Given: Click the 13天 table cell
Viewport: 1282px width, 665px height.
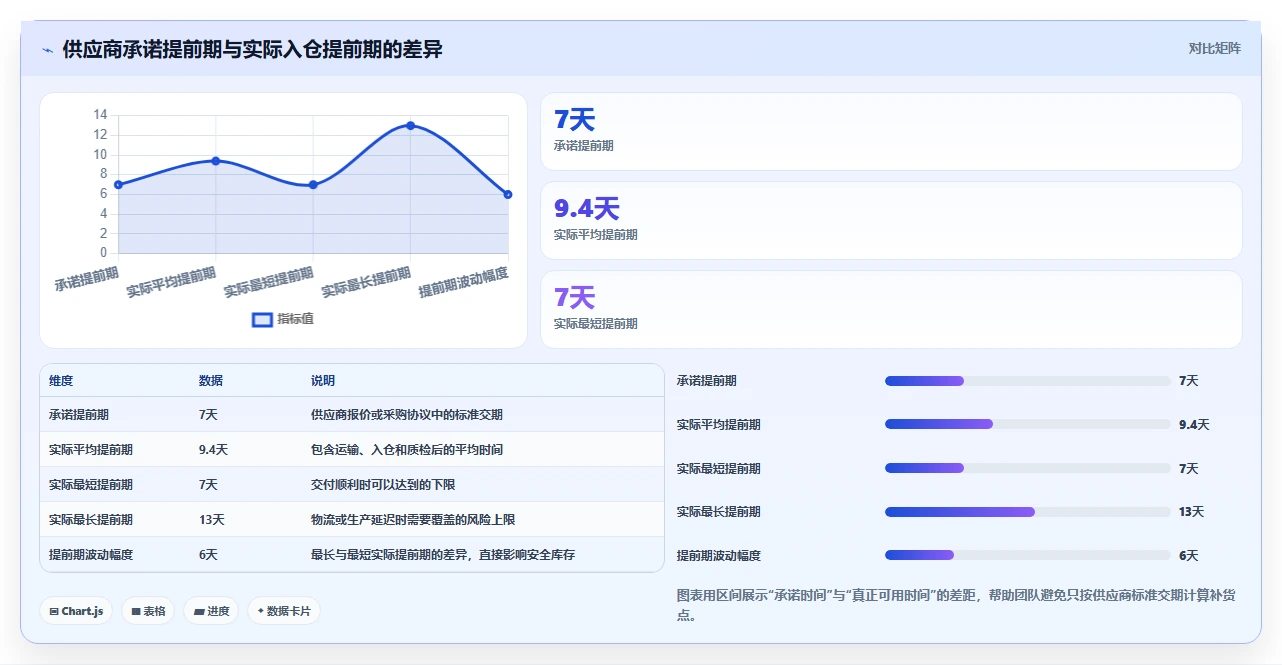Looking at the screenshot, I should click(x=212, y=520).
